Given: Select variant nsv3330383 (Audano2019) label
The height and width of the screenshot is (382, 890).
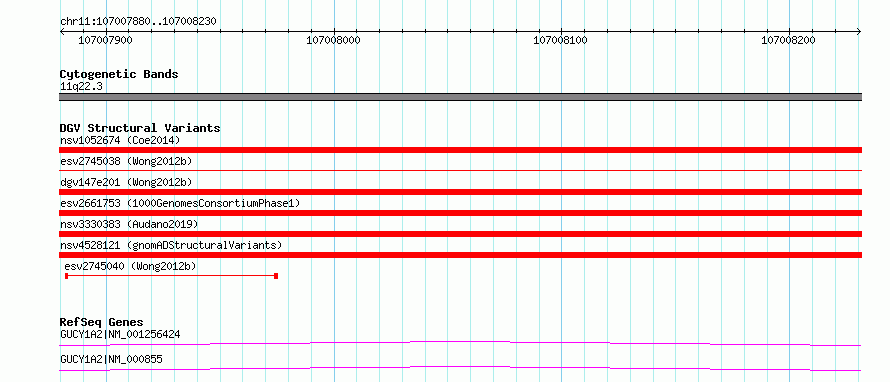Looking at the screenshot, I should [129, 224].
